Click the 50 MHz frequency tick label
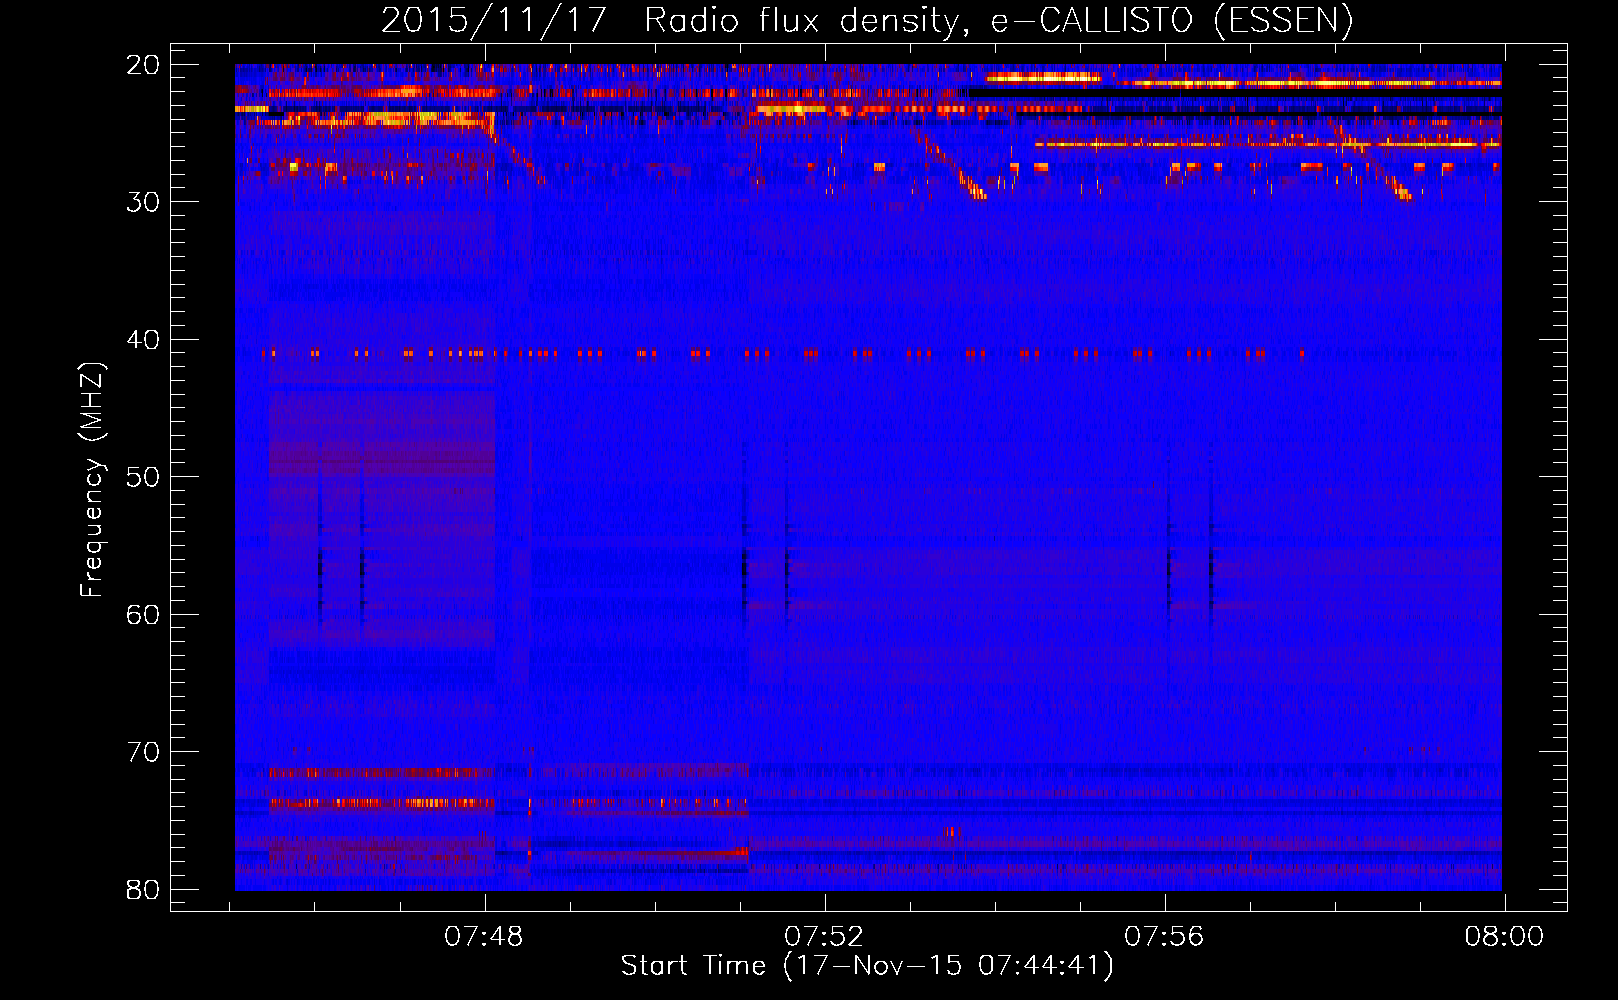The image size is (1618, 1000). coord(144,477)
